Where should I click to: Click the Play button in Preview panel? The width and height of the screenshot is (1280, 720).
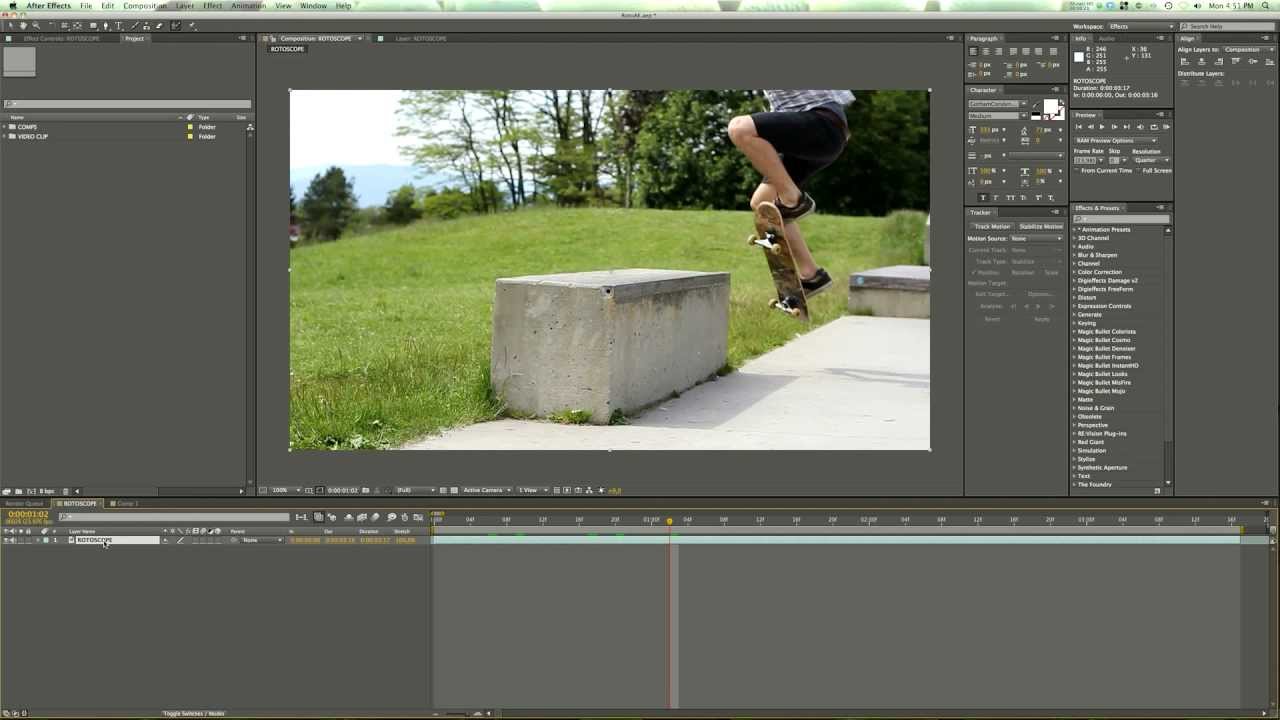tap(1102, 127)
